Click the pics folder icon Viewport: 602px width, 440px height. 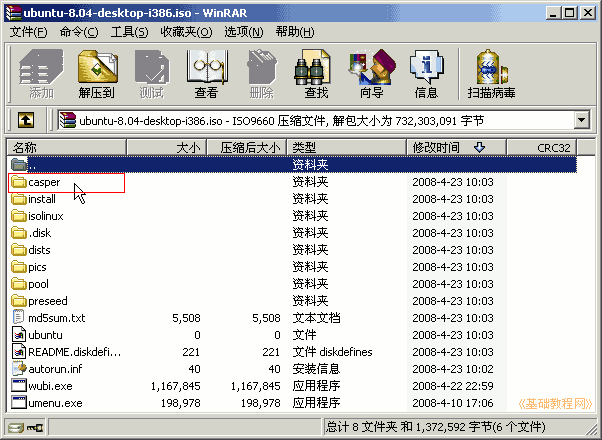click(18, 267)
